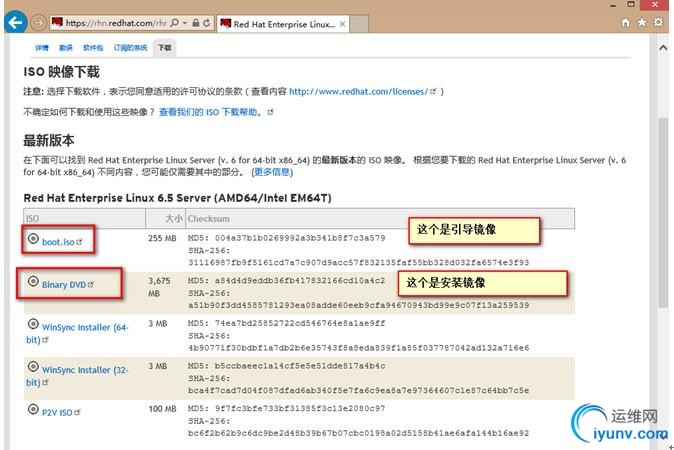Click the URL address field
The width and height of the screenshot is (674, 450).
coord(115,23)
